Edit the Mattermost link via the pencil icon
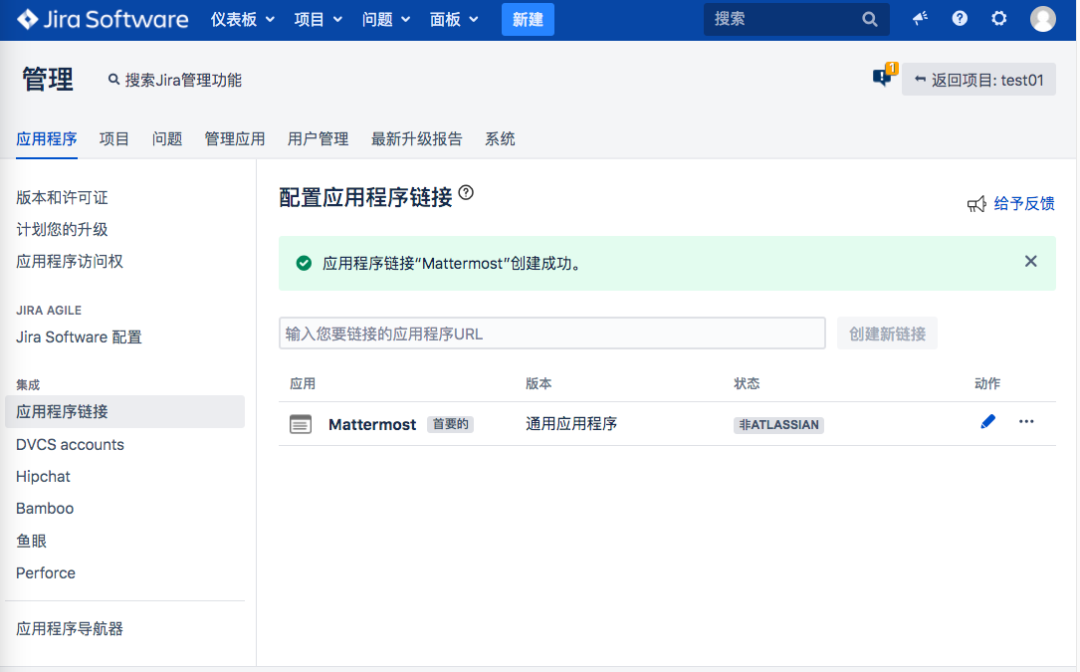This screenshot has width=1080, height=672. pyautogui.click(x=988, y=421)
